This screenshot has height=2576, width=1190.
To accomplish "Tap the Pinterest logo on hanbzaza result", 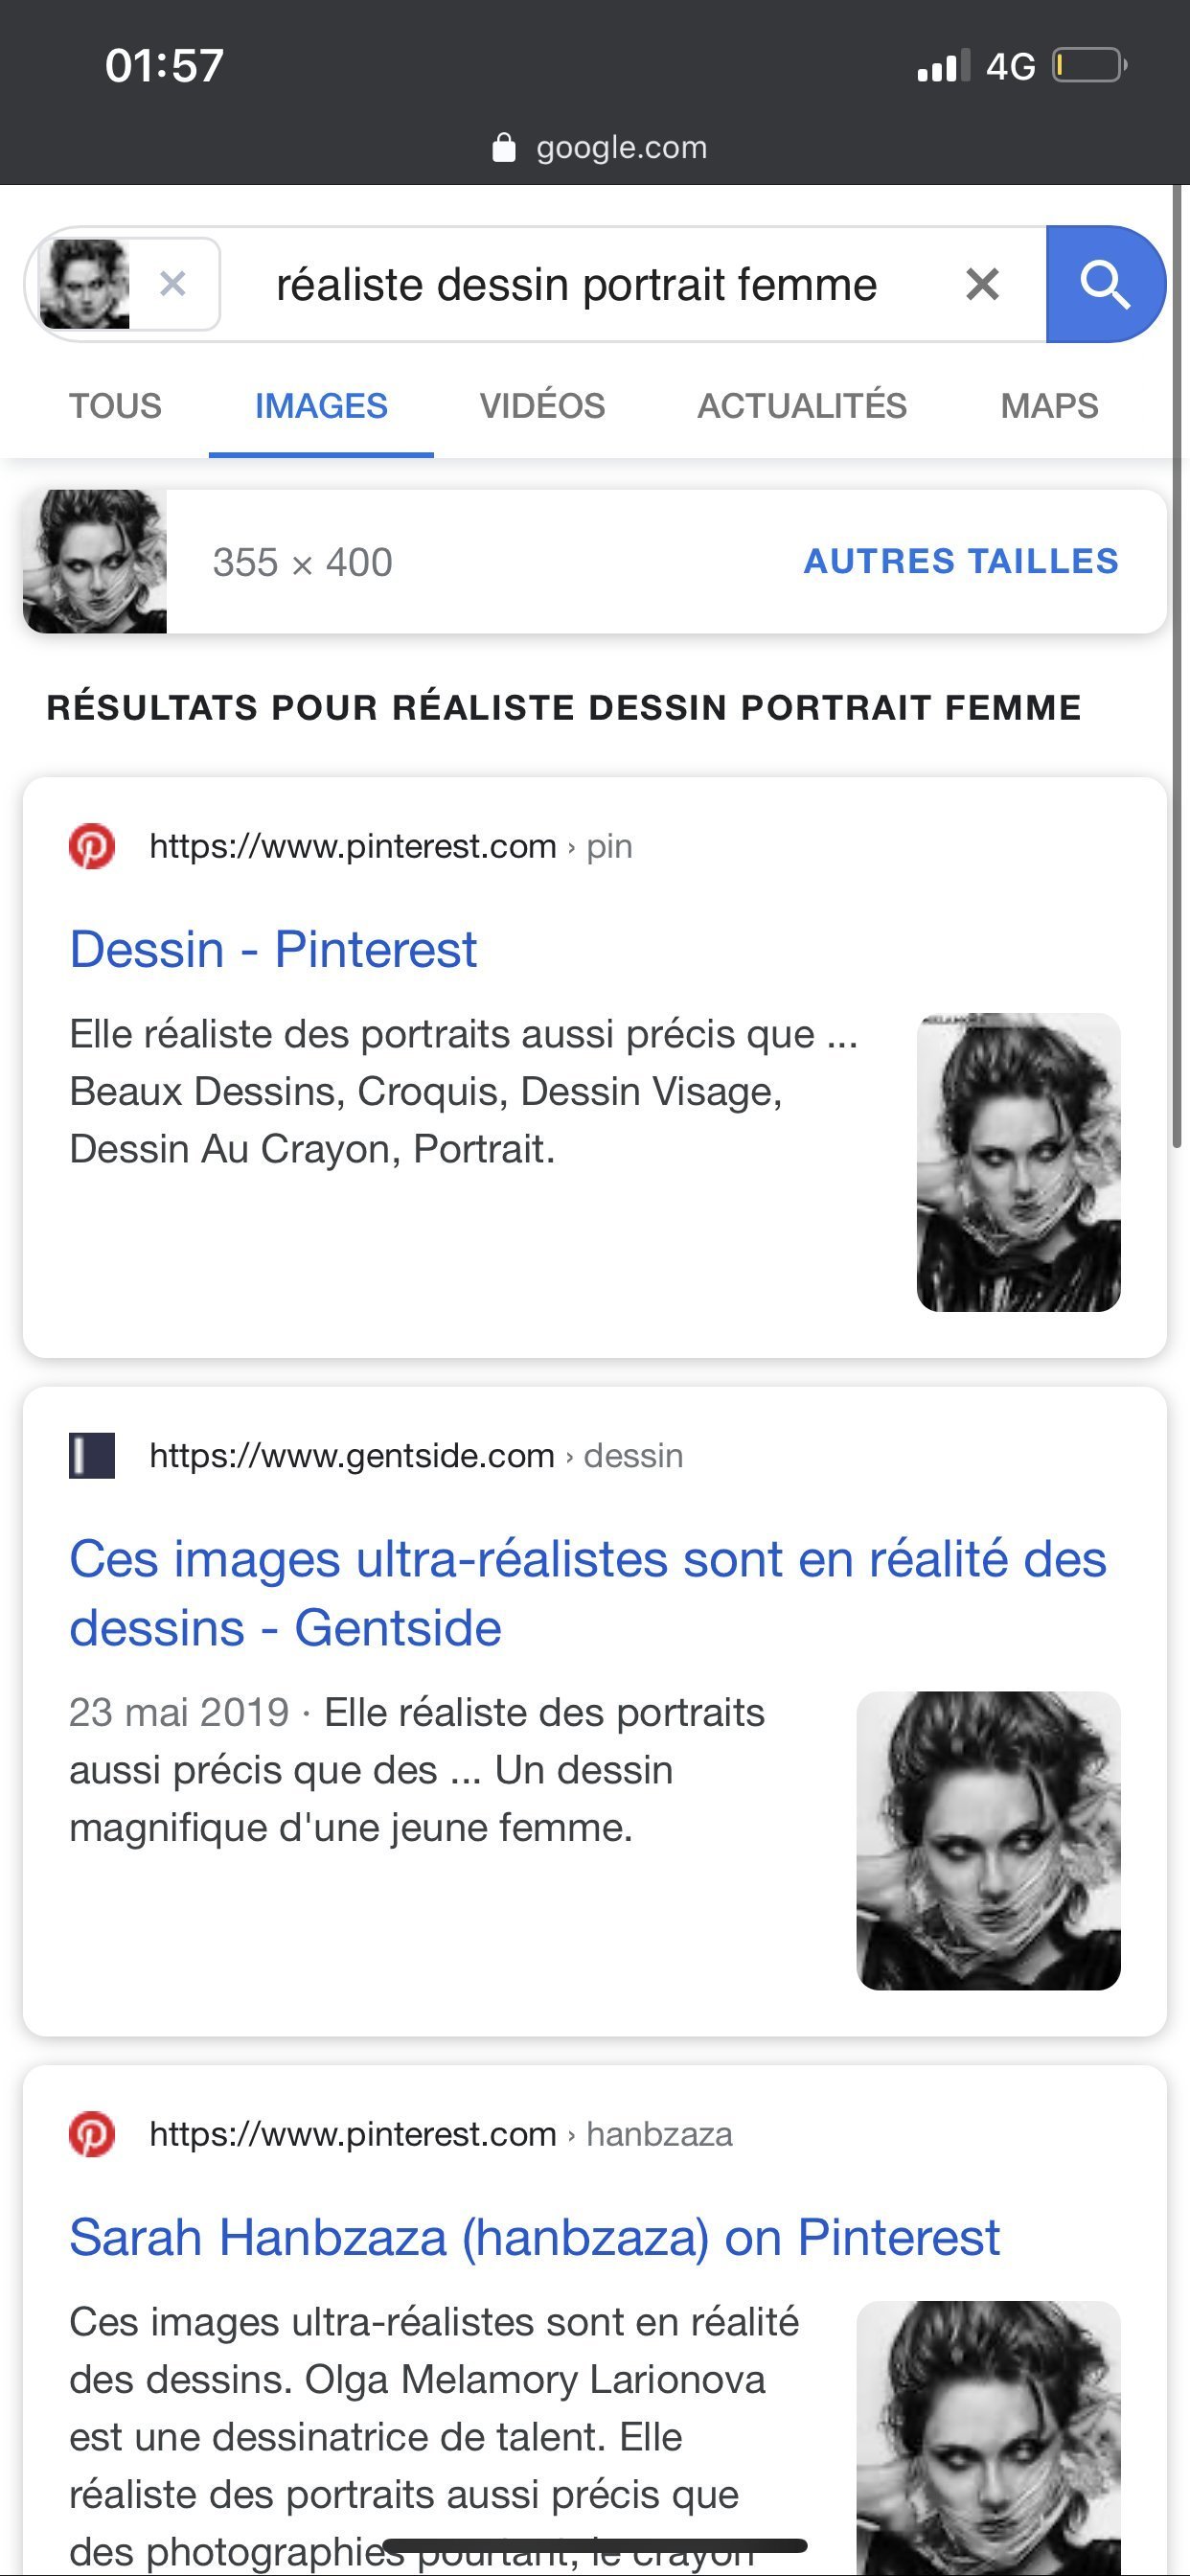I will click(x=92, y=2134).
